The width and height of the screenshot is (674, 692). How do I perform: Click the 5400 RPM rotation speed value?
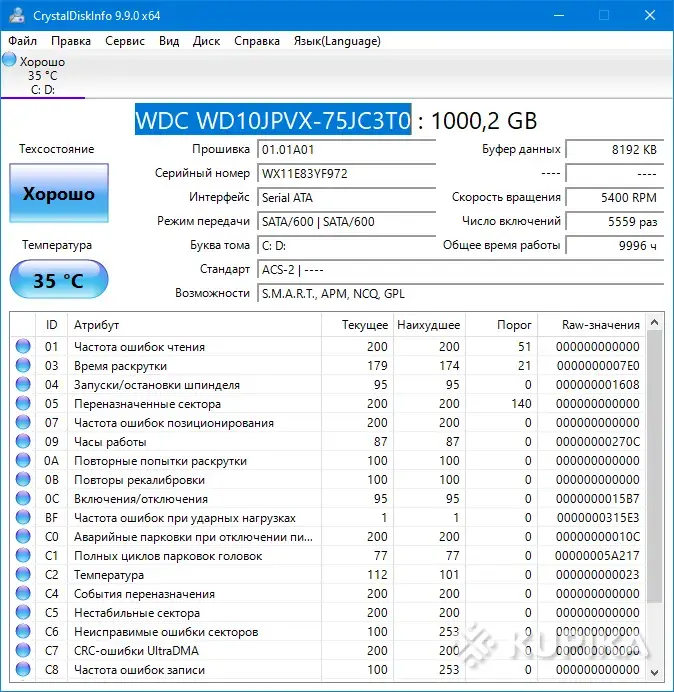click(x=614, y=197)
